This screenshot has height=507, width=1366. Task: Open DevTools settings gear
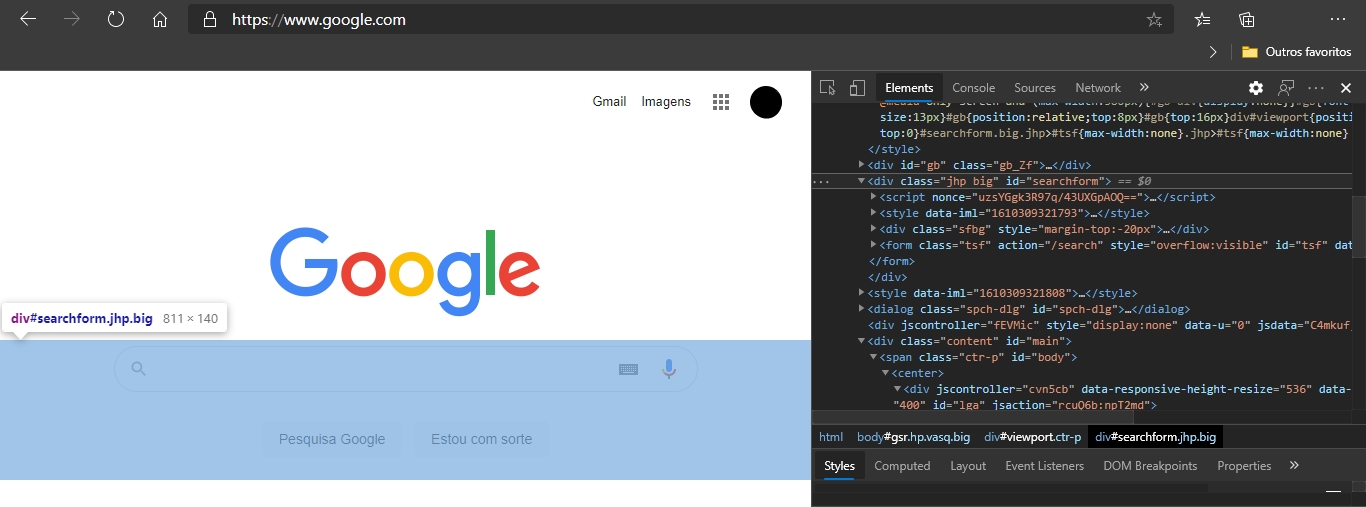pos(1256,88)
